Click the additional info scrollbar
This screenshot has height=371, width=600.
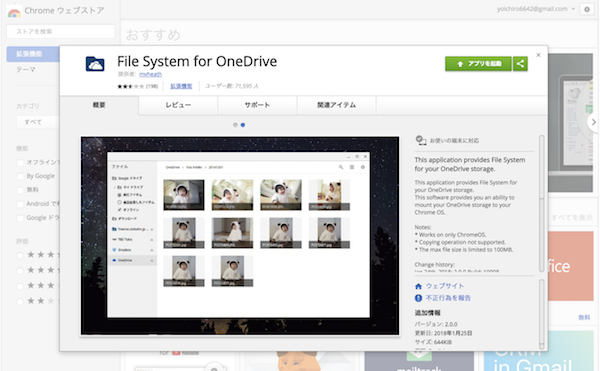(x=541, y=314)
